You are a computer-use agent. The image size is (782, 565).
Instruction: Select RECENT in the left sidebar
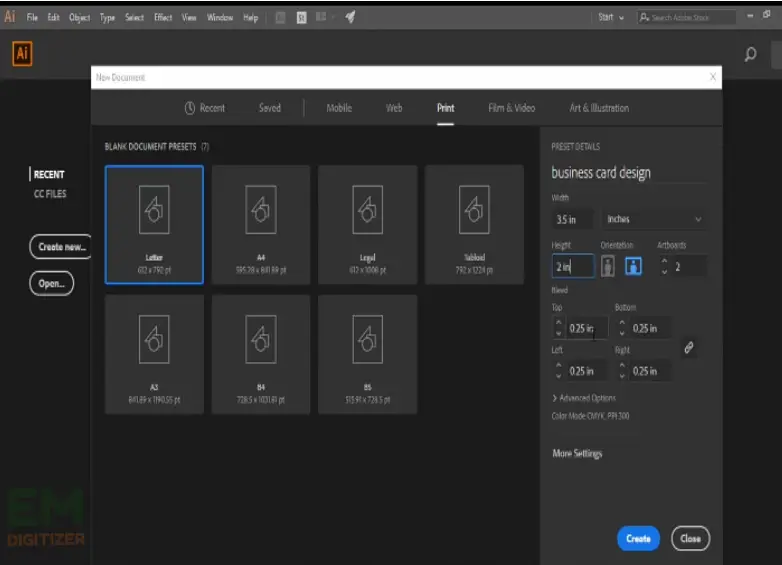click(x=49, y=175)
